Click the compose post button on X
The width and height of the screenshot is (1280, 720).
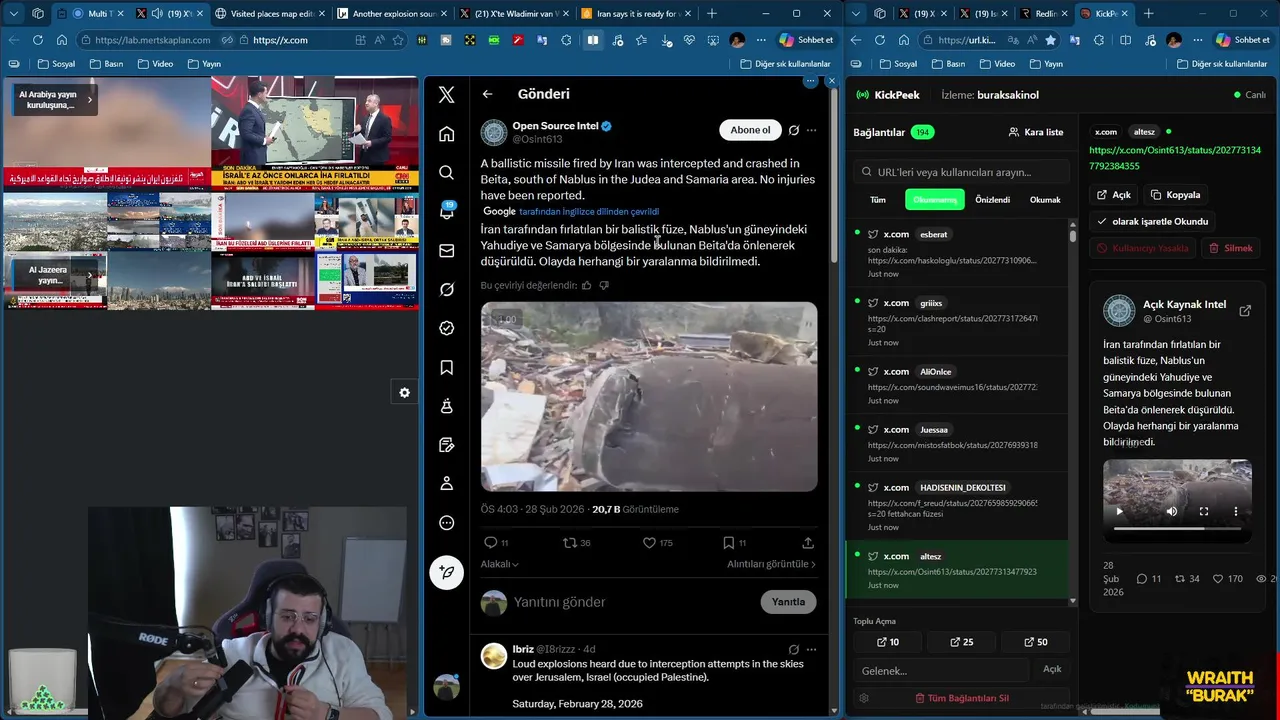[447, 572]
